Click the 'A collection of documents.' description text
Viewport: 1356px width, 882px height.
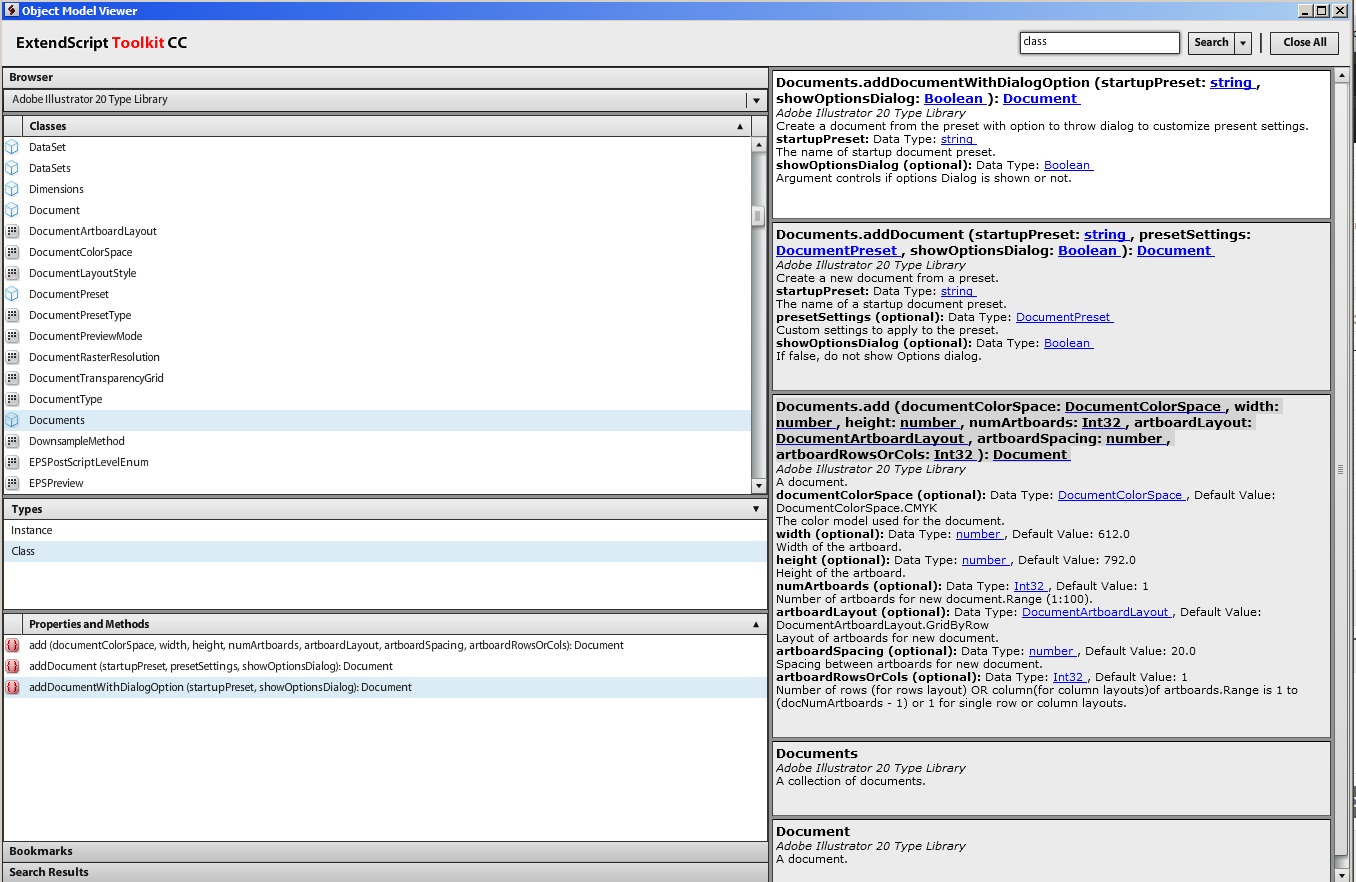[x=851, y=781]
